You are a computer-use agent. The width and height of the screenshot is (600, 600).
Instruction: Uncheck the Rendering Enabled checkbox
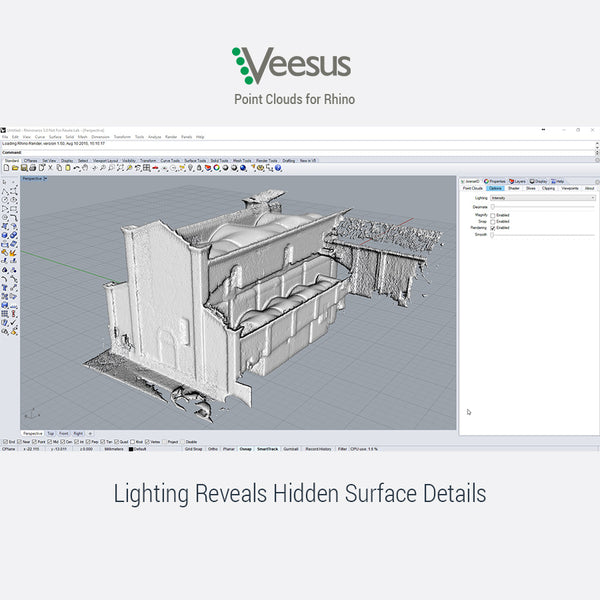tap(492, 227)
